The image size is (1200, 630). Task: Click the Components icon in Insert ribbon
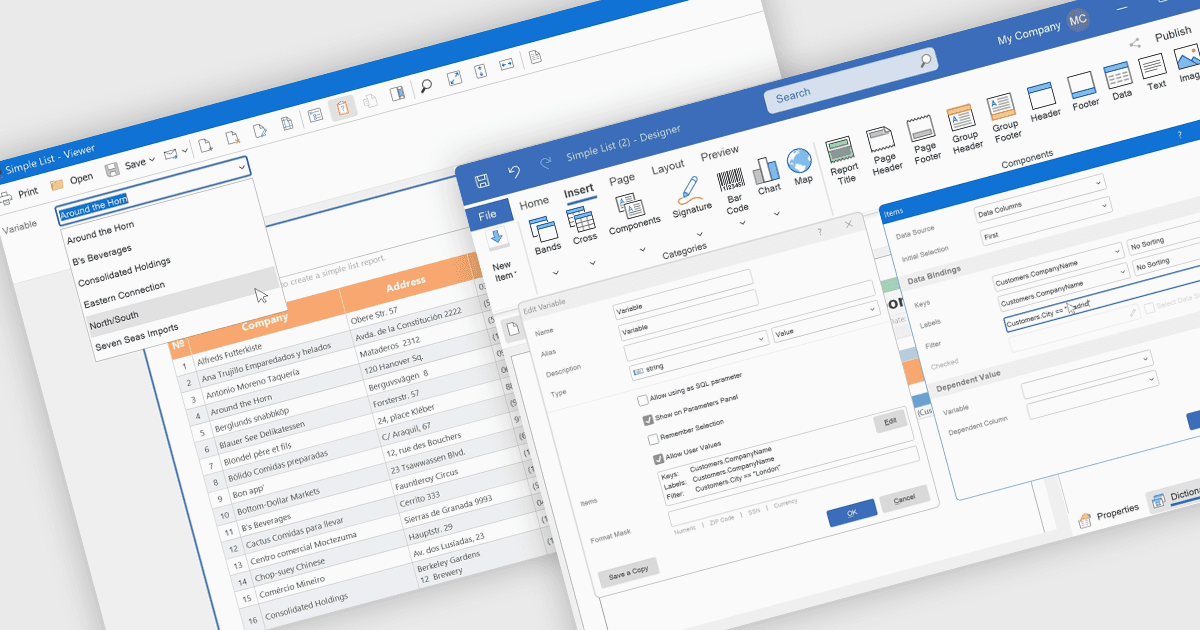630,206
